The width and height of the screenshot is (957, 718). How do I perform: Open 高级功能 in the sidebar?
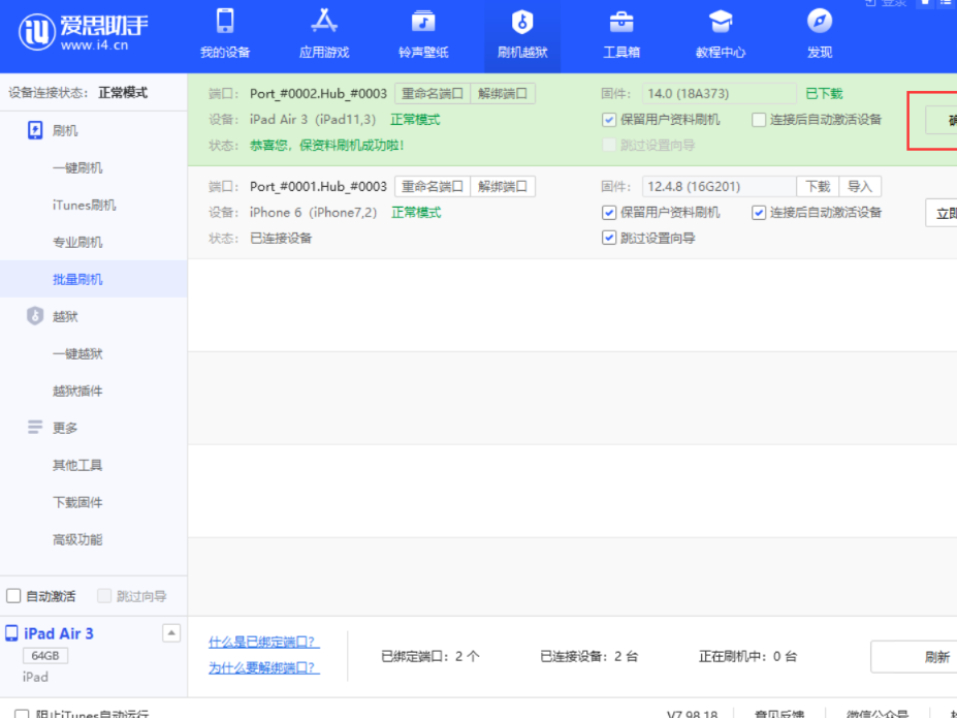point(78,540)
